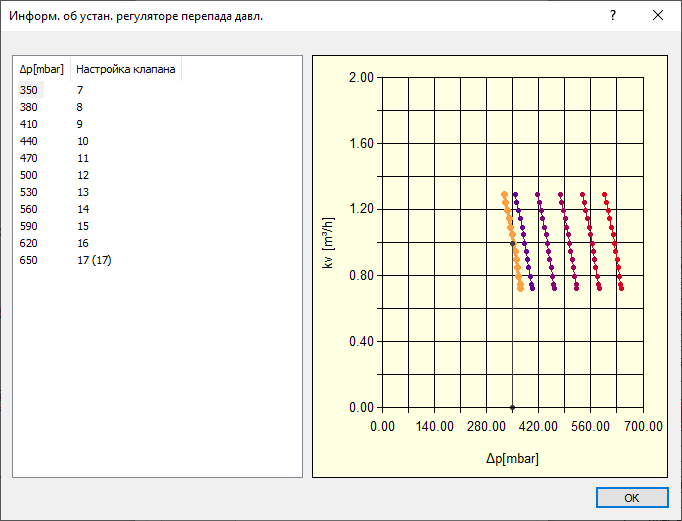Click the help question mark icon
The image size is (682, 521).
point(613,16)
